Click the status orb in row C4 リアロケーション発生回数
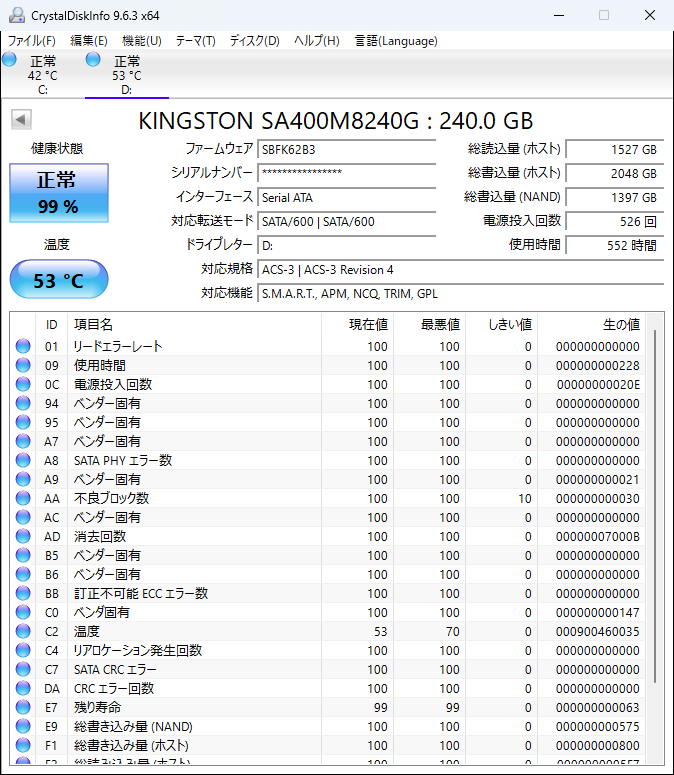Screen dimensions: 674x775 click(x=23, y=650)
